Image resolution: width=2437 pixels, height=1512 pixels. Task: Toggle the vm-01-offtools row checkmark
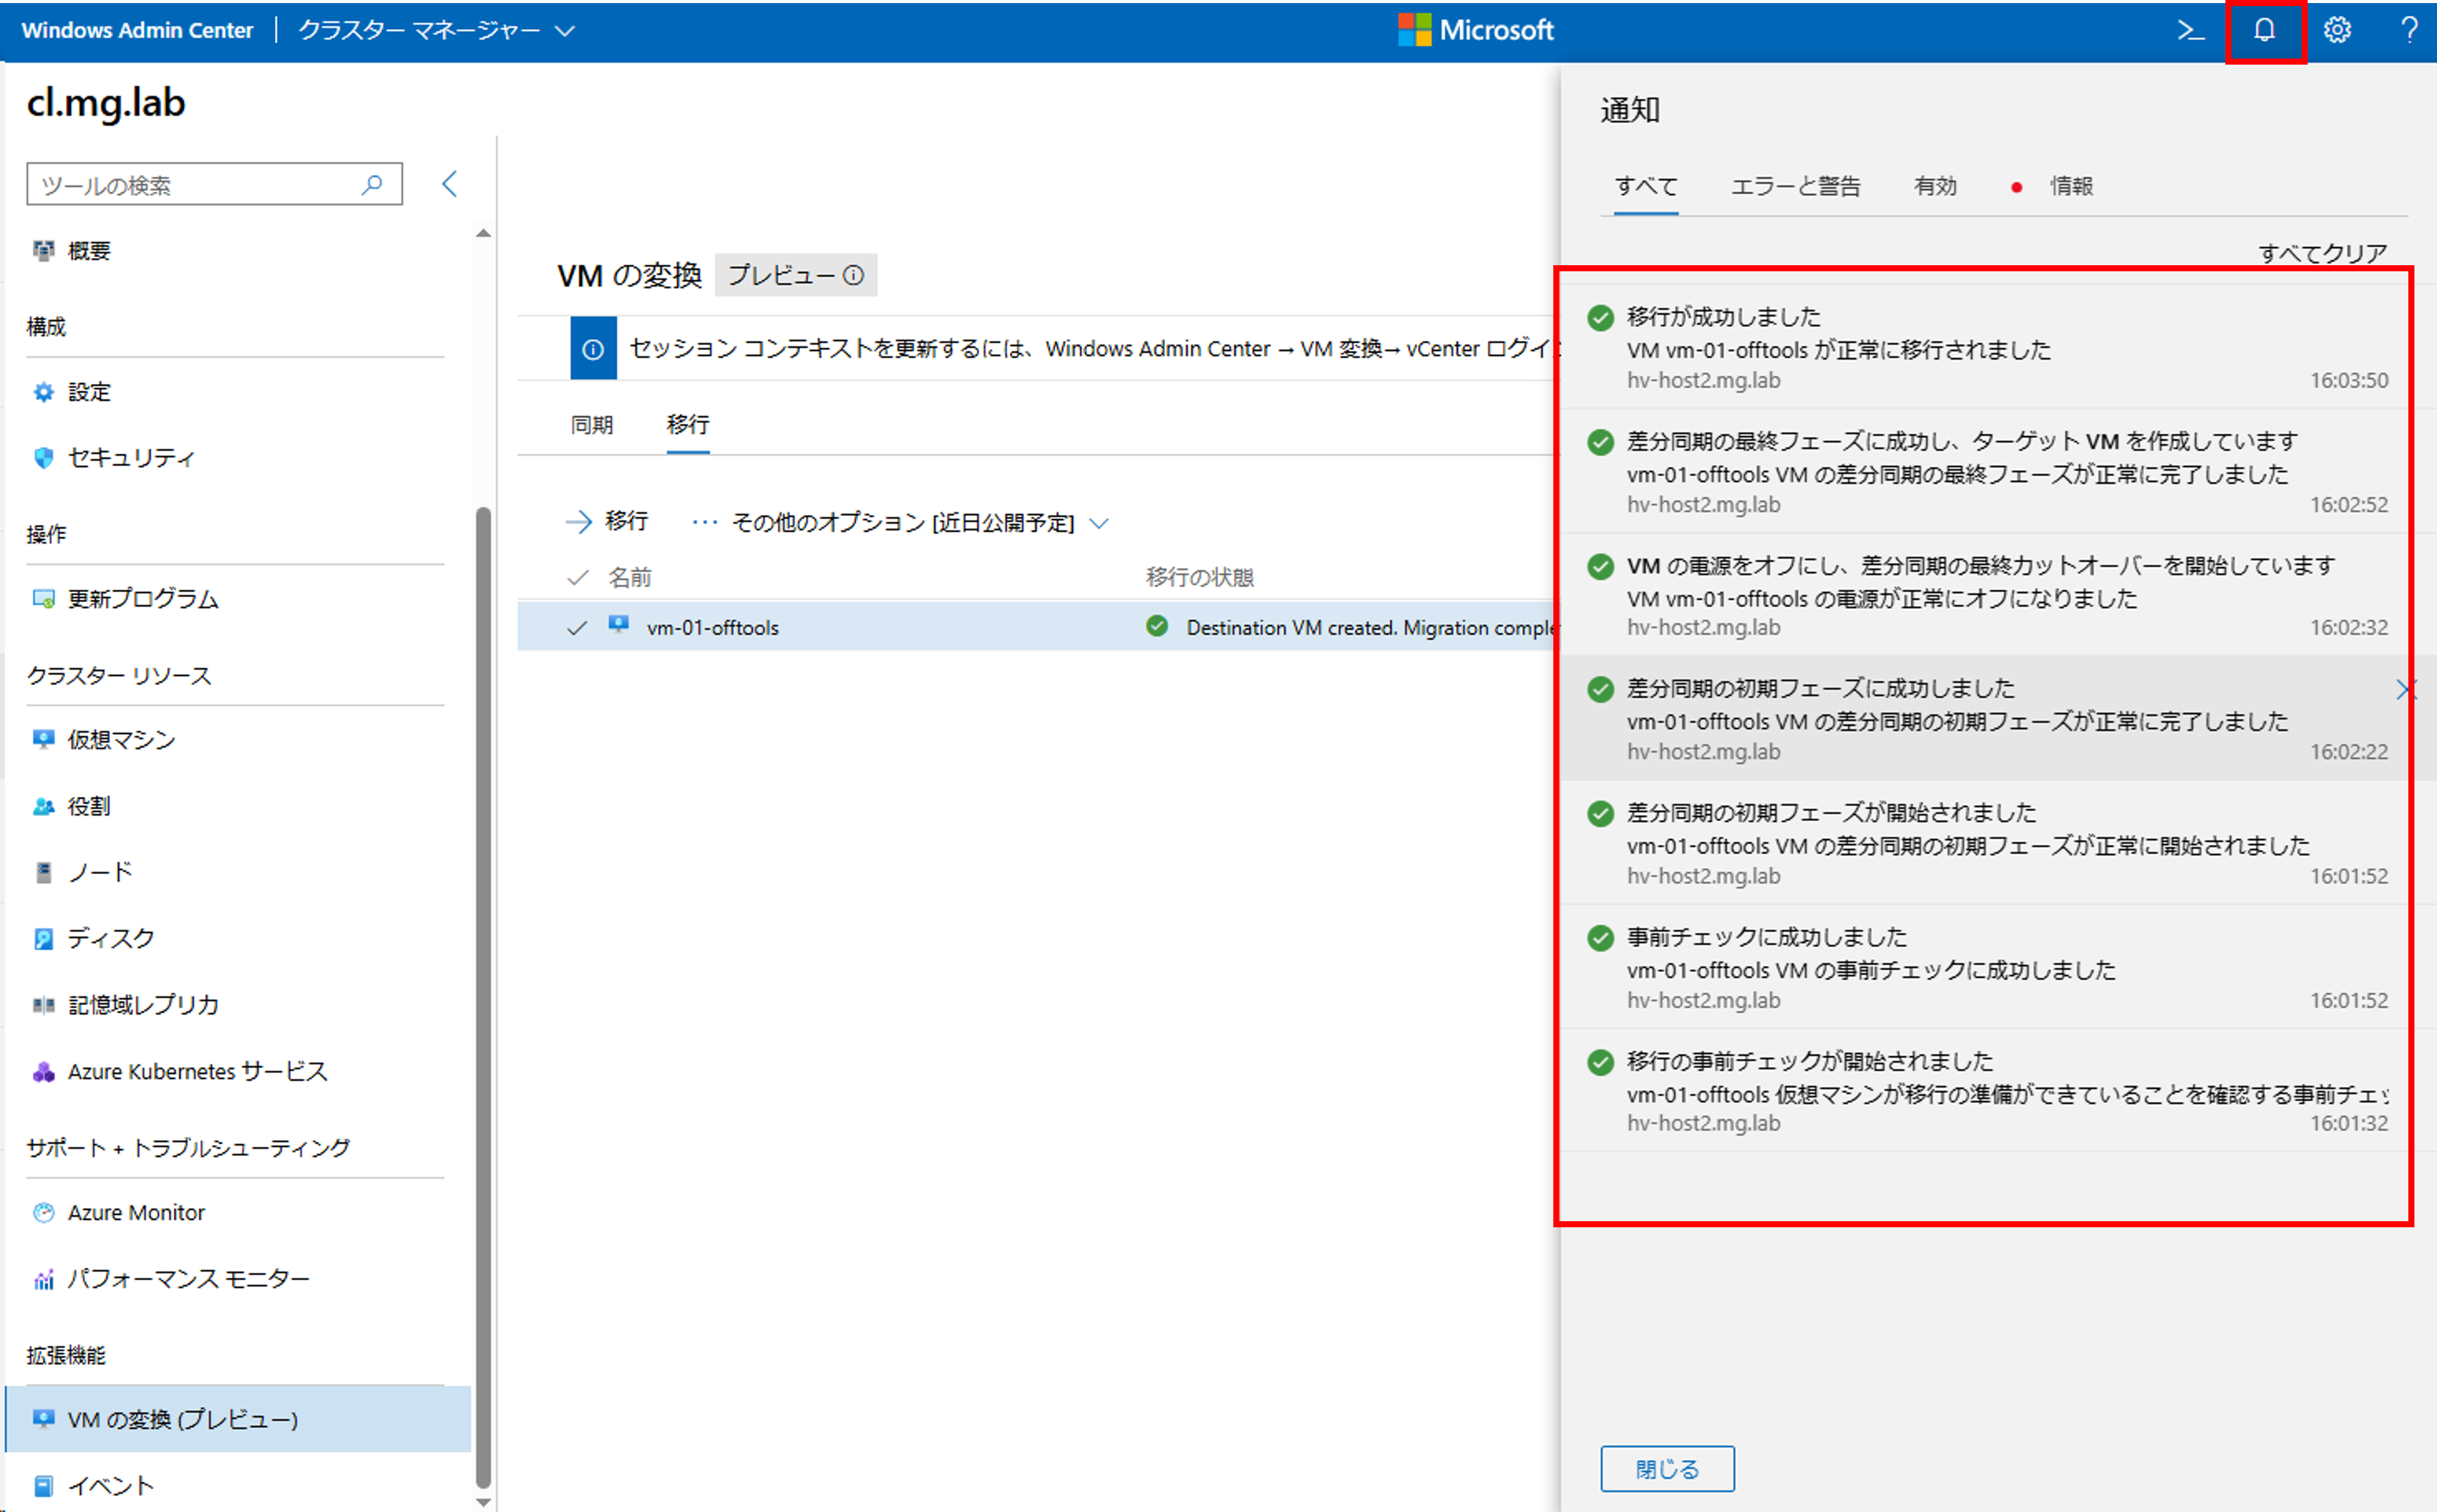point(577,627)
